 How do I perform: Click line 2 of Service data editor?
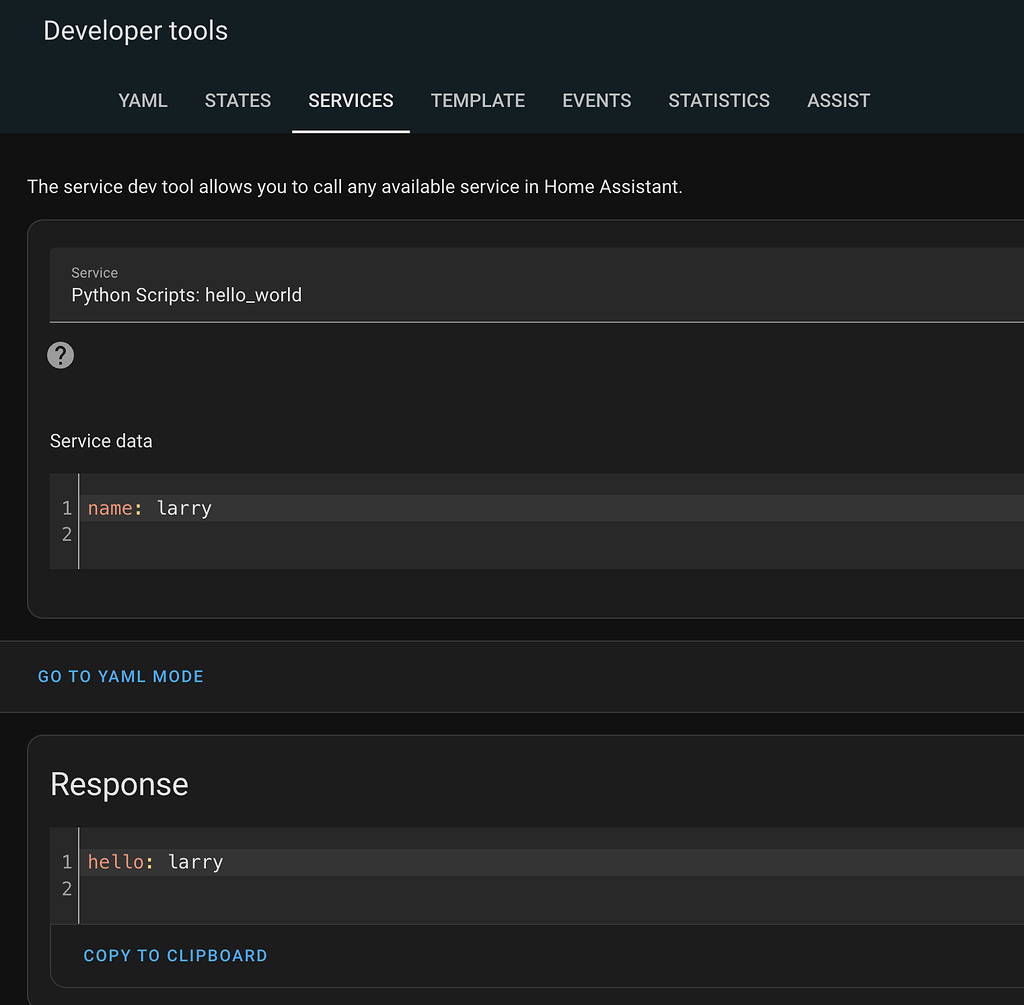click(x=300, y=535)
